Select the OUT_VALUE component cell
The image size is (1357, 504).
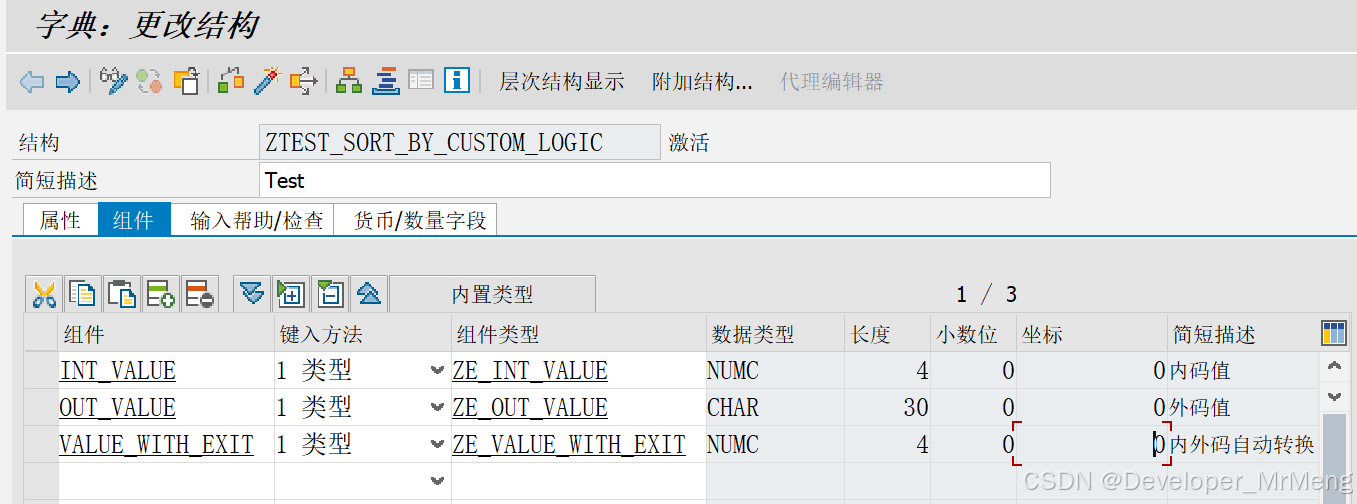(166, 408)
